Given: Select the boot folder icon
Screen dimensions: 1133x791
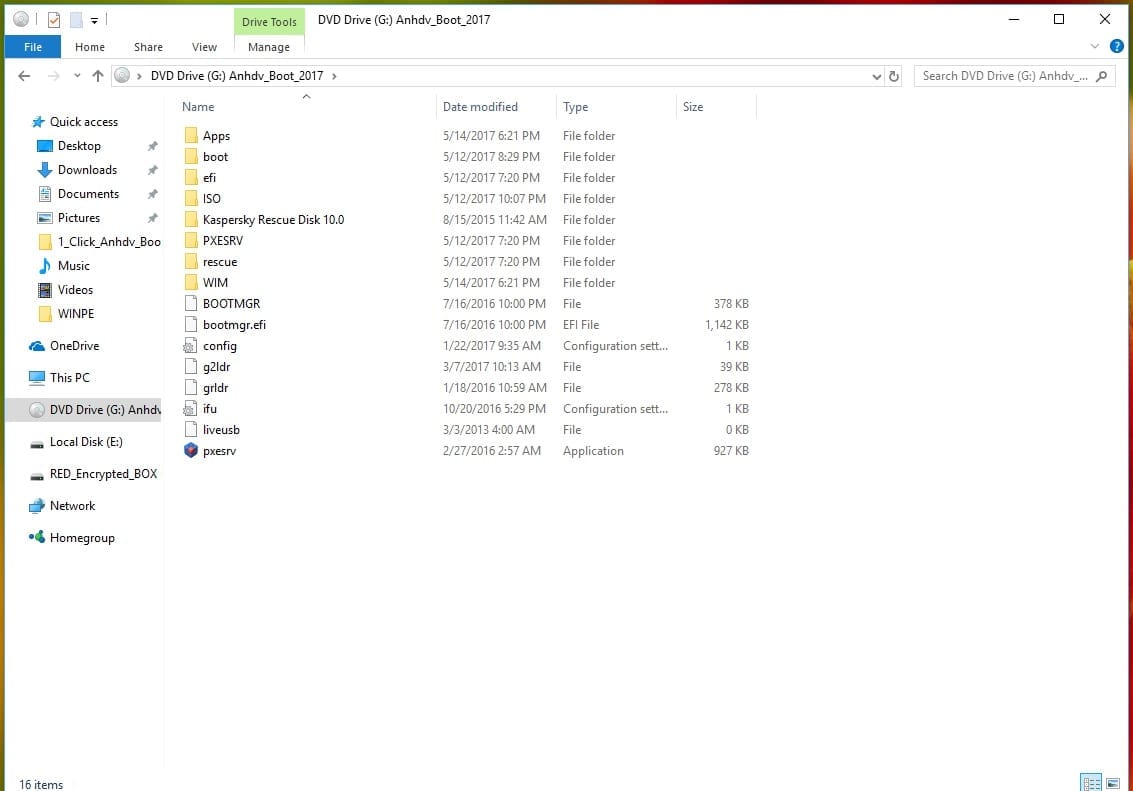Looking at the screenshot, I should [191, 156].
